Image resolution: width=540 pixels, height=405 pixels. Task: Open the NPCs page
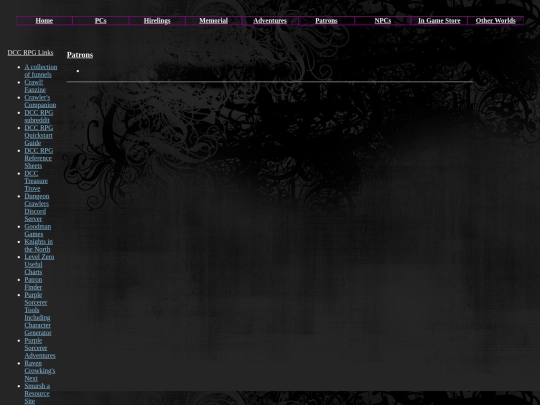click(x=383, y=21)
